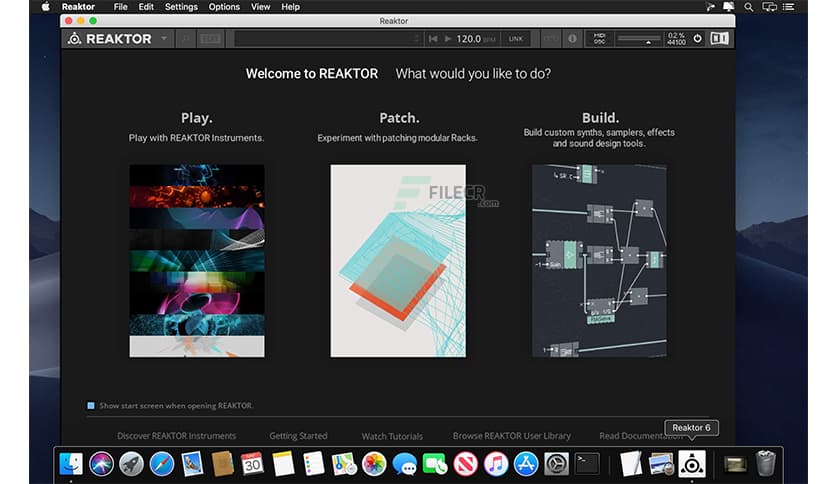Screen dimensions: 836x484
Task: Click the Play. heading
Action: point(197,118)
